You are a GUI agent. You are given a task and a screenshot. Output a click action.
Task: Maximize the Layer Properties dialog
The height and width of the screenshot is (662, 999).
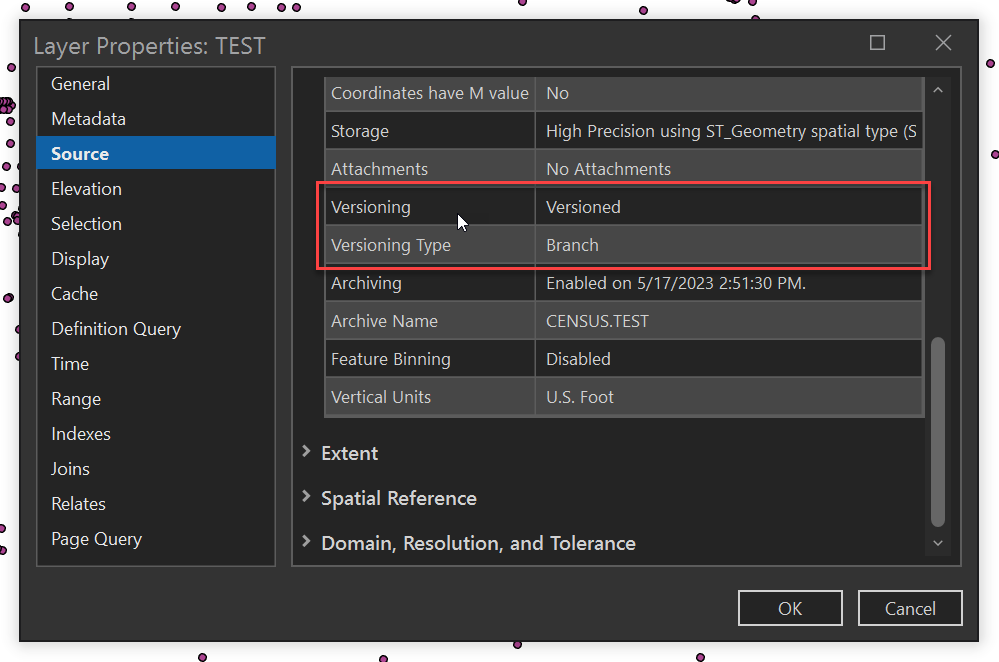coord(877,42)
